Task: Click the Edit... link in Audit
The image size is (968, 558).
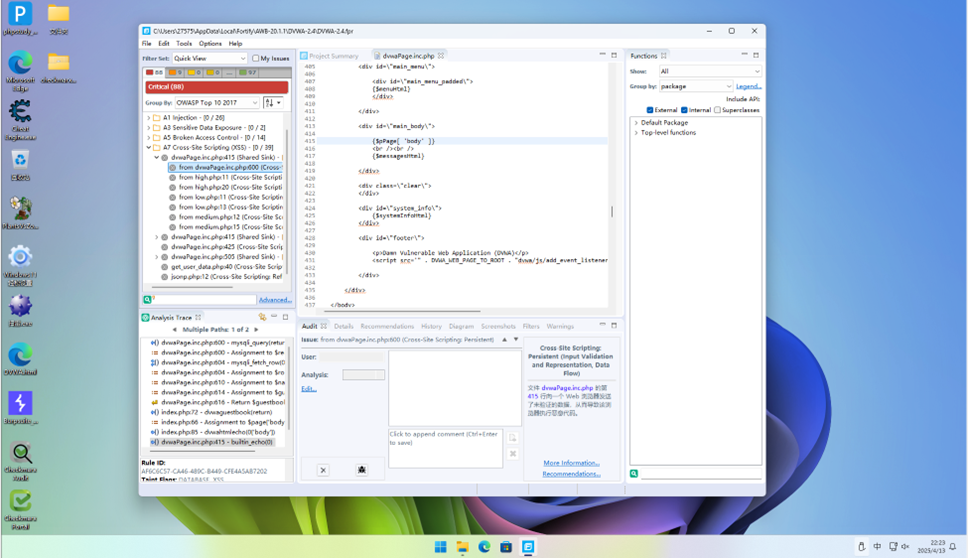Action: [309, 389]
